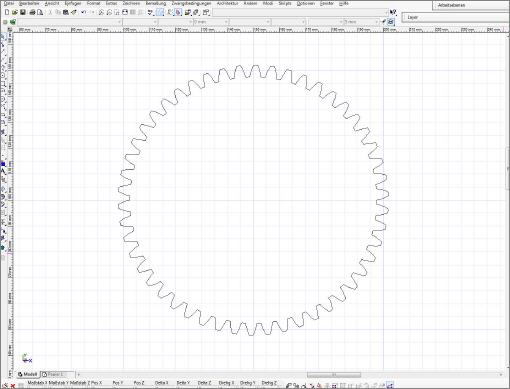Open the Arbeitsebenen panel button
This screenshot has width=510, height=389.
tap(471, 5)
